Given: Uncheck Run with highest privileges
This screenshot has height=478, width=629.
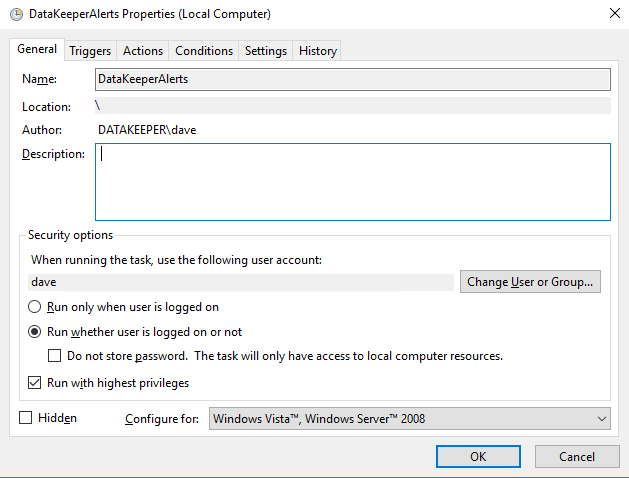Looking at the screenshot, I should [35, 383].
